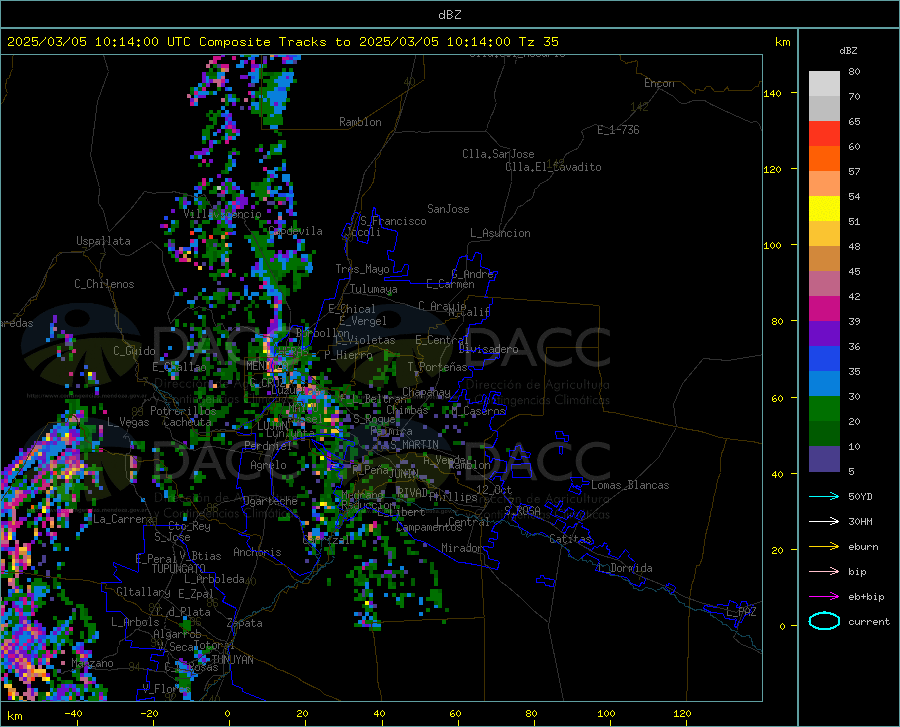Click the '45' value on dBZ scale
The width and height of the screenshot is (900, 727).
click(854, 271)
